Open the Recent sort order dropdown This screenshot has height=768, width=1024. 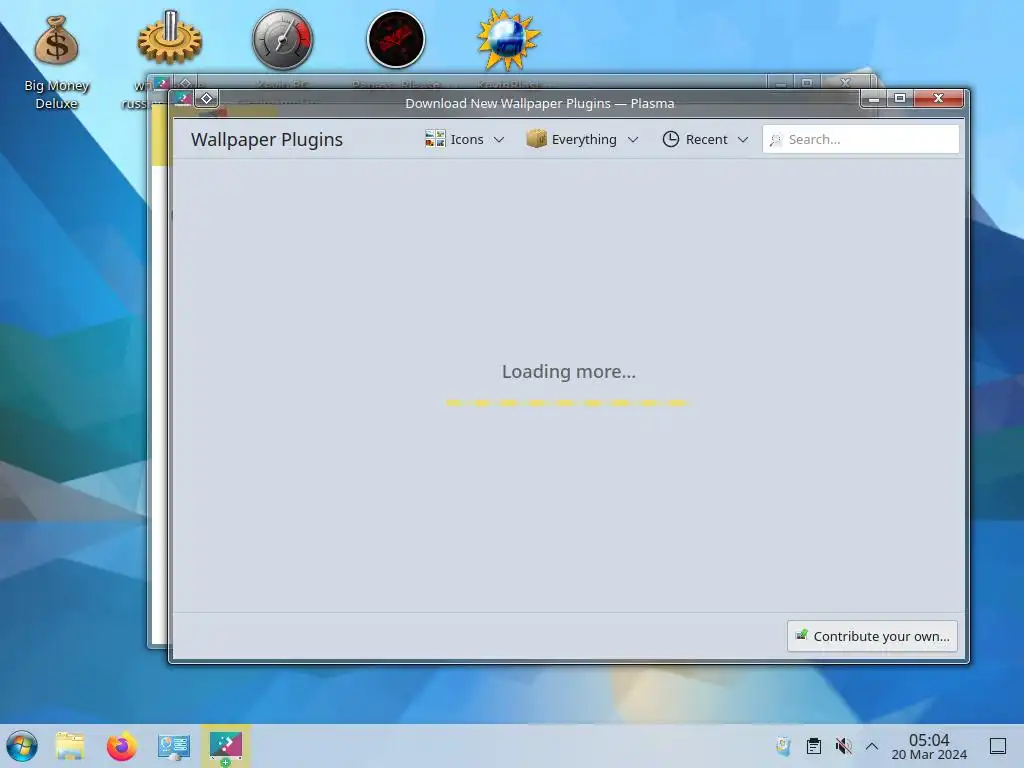[x=705, y=139]
